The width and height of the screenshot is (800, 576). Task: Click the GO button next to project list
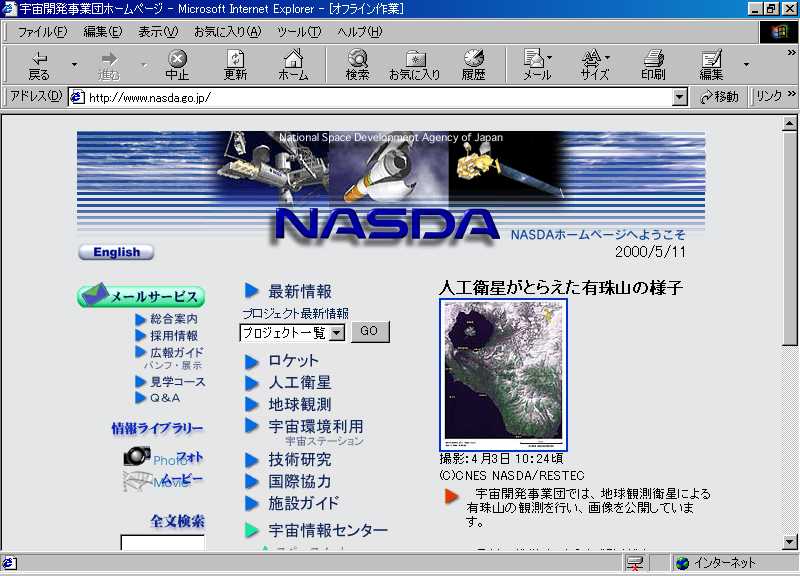(x=369, y=332)
